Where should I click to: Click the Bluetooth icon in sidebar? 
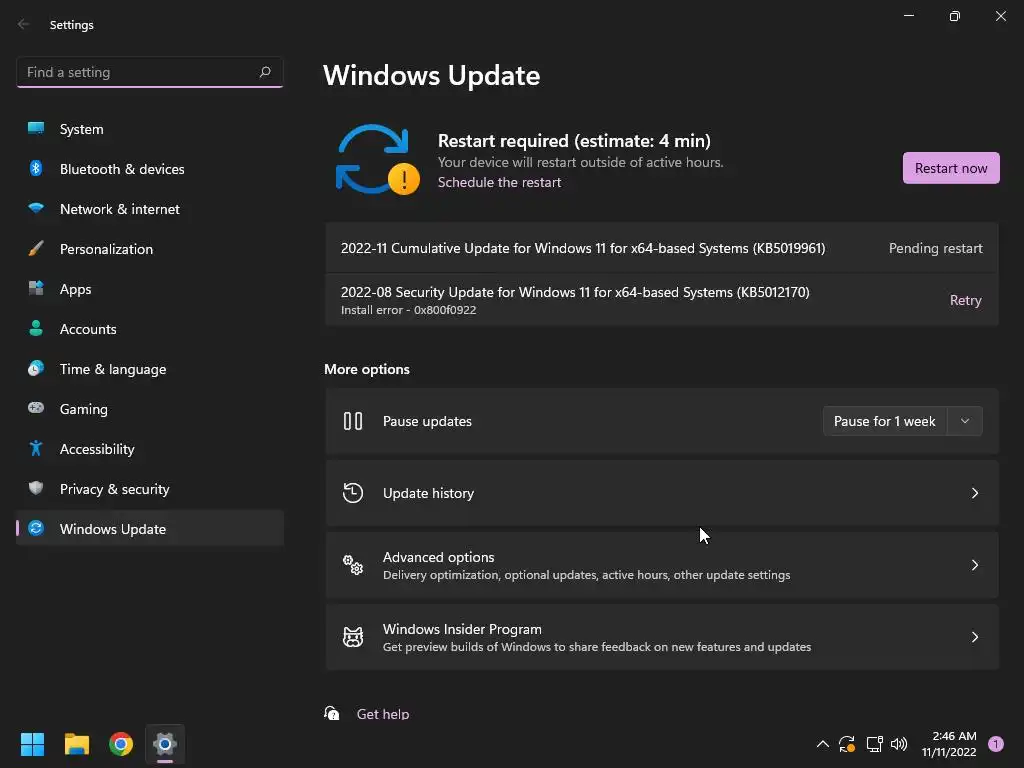point(36,168)
